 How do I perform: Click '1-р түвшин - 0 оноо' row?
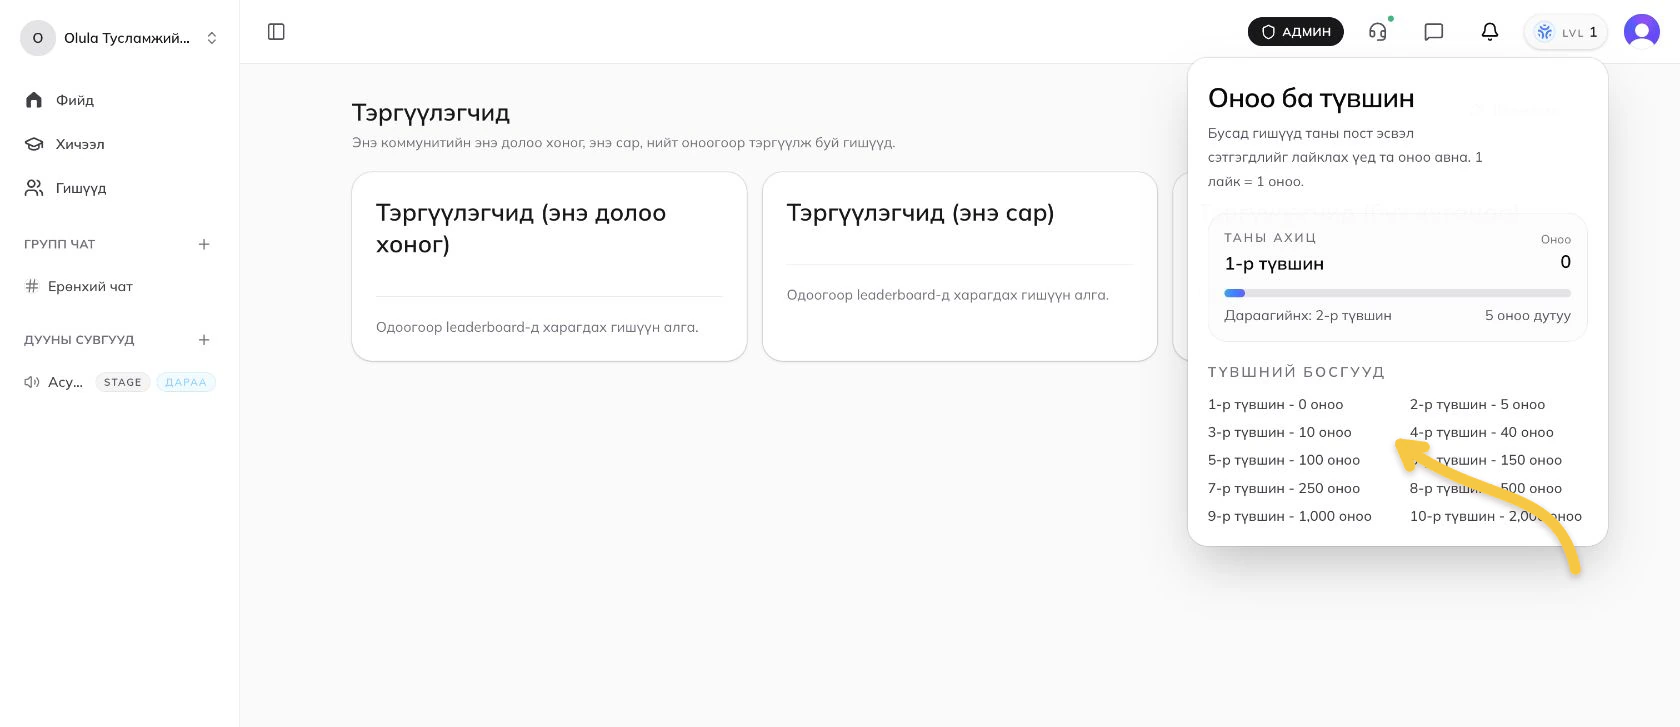point(1275,405)
